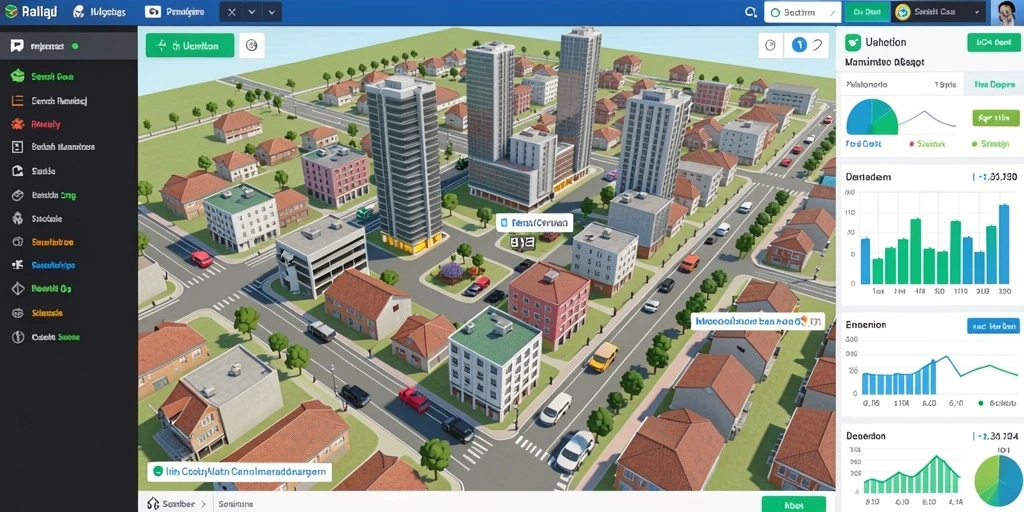Click the diamond-shaped icon in the left sidebar
This screenshot has height=512, width=1024.
tap(18, 289)
